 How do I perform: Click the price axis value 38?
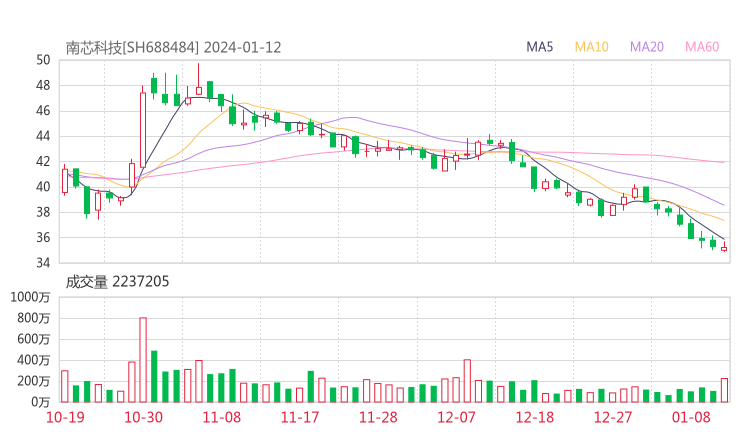[x=43, y=212]
